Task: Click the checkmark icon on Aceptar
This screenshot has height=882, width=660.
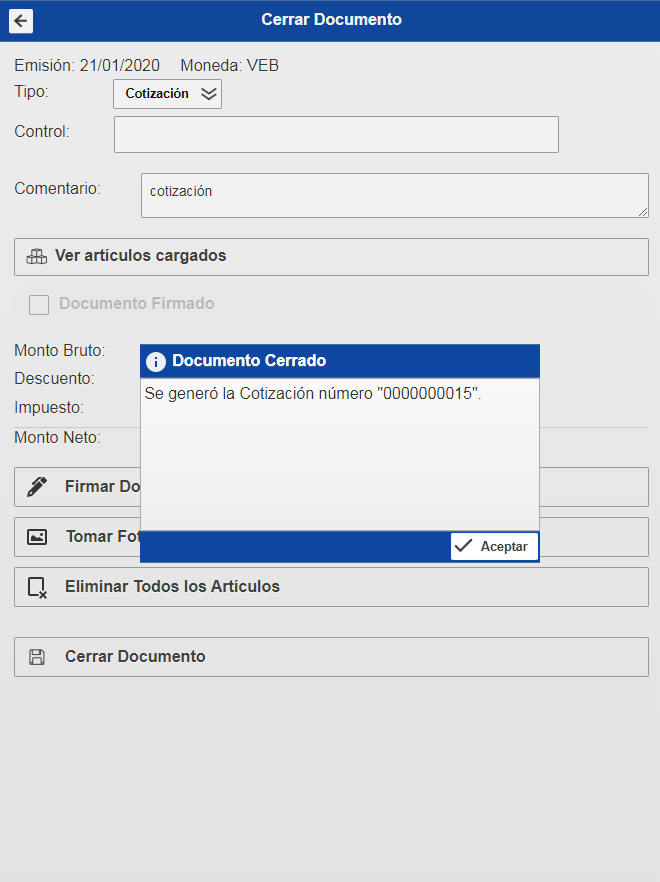Action: pyautogui.click(x=463, y=546)
